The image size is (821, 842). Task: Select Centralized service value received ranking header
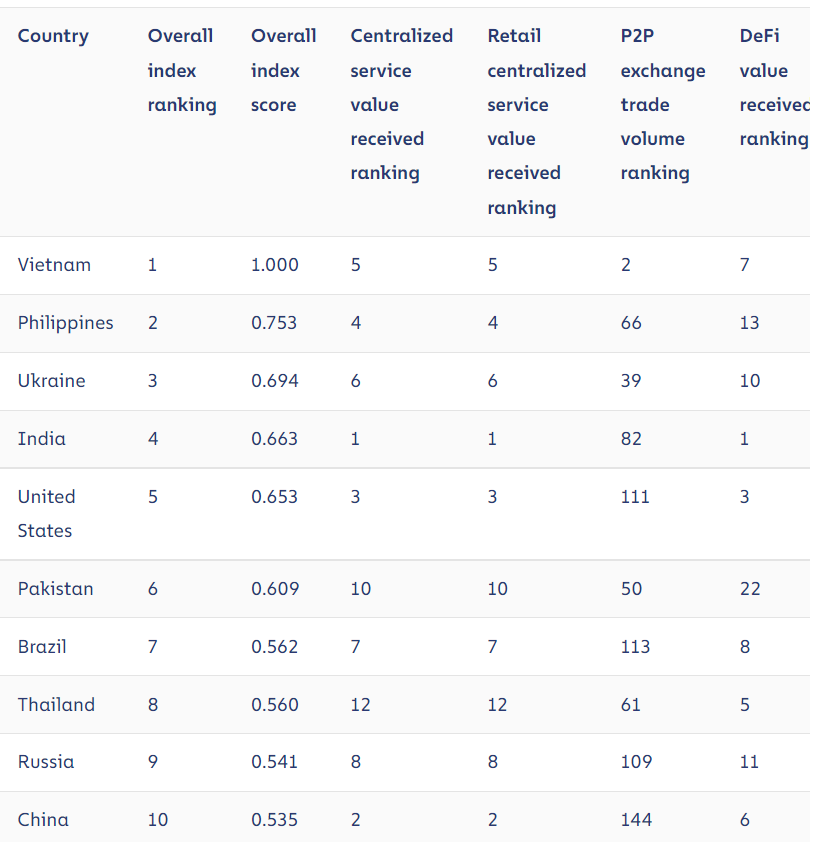(402, 104)
